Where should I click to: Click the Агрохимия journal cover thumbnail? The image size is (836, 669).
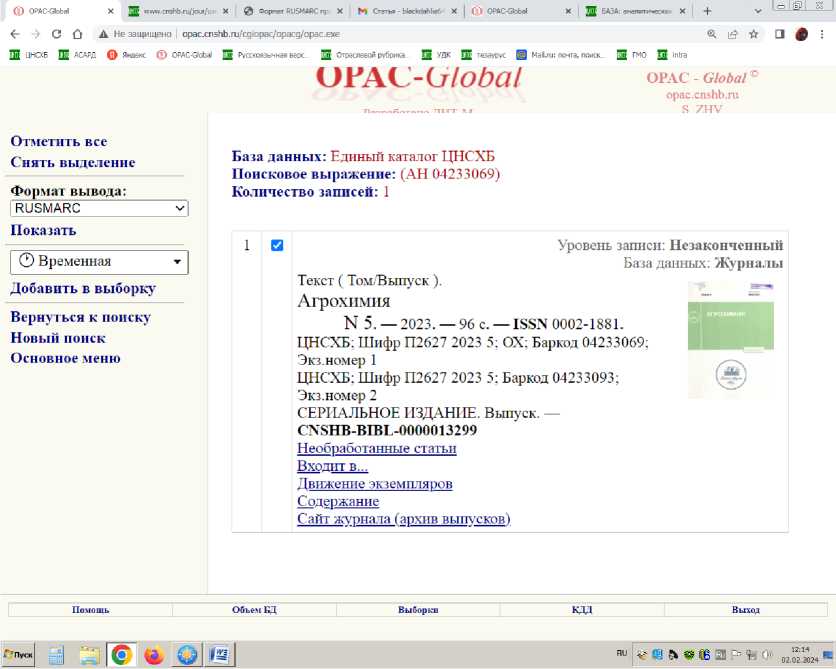pos(730,340)
